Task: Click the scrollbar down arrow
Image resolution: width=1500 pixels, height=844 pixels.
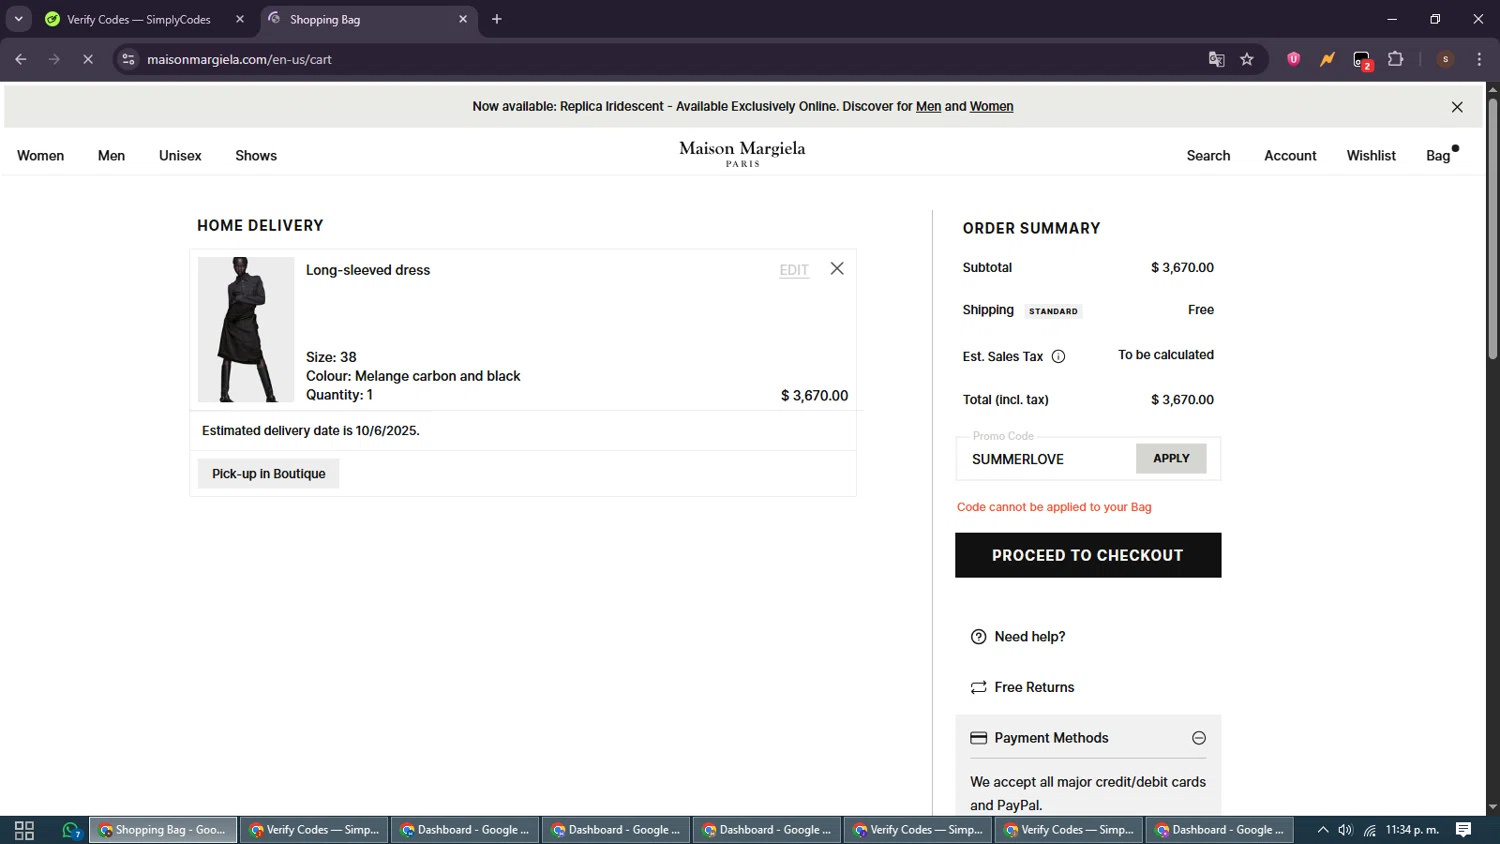Action: pyautogui.click(x=1492, y=807)
